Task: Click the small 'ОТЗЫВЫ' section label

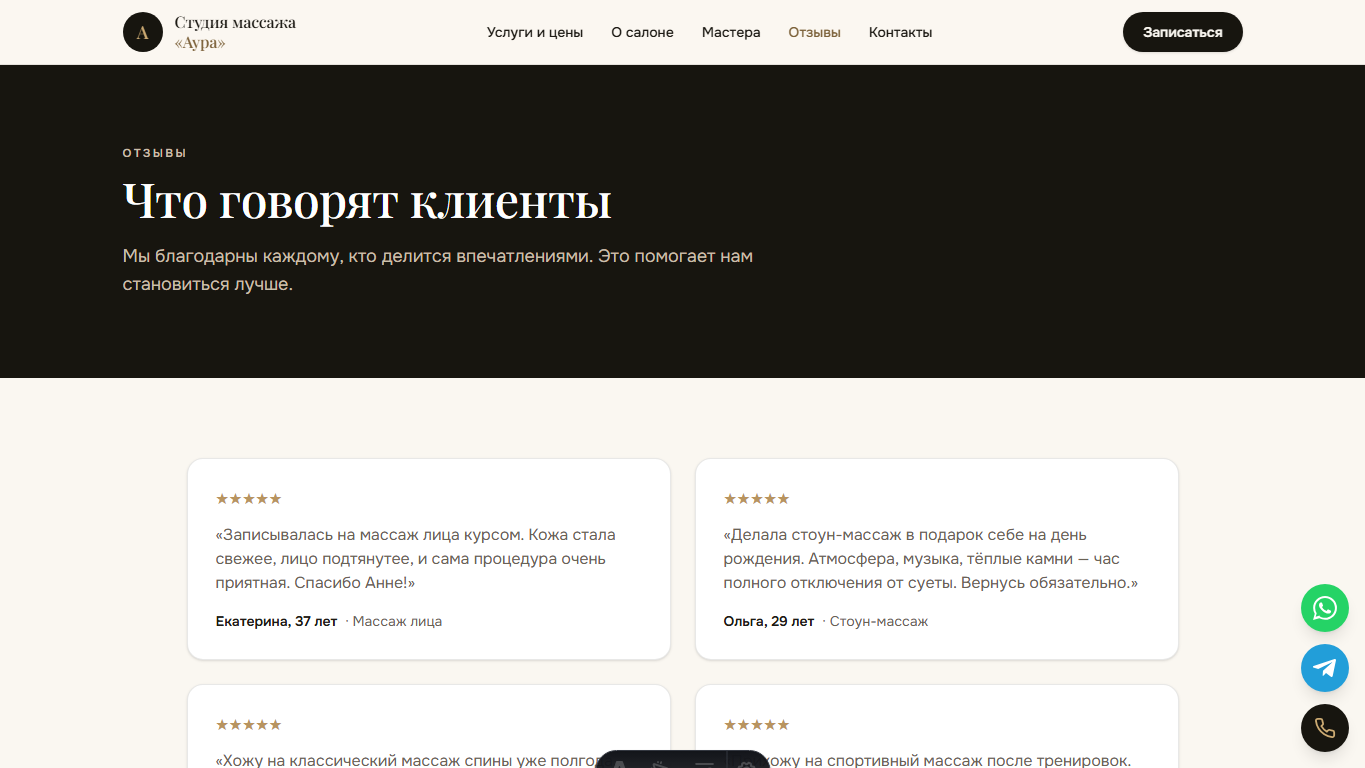Action: [155, 153]
